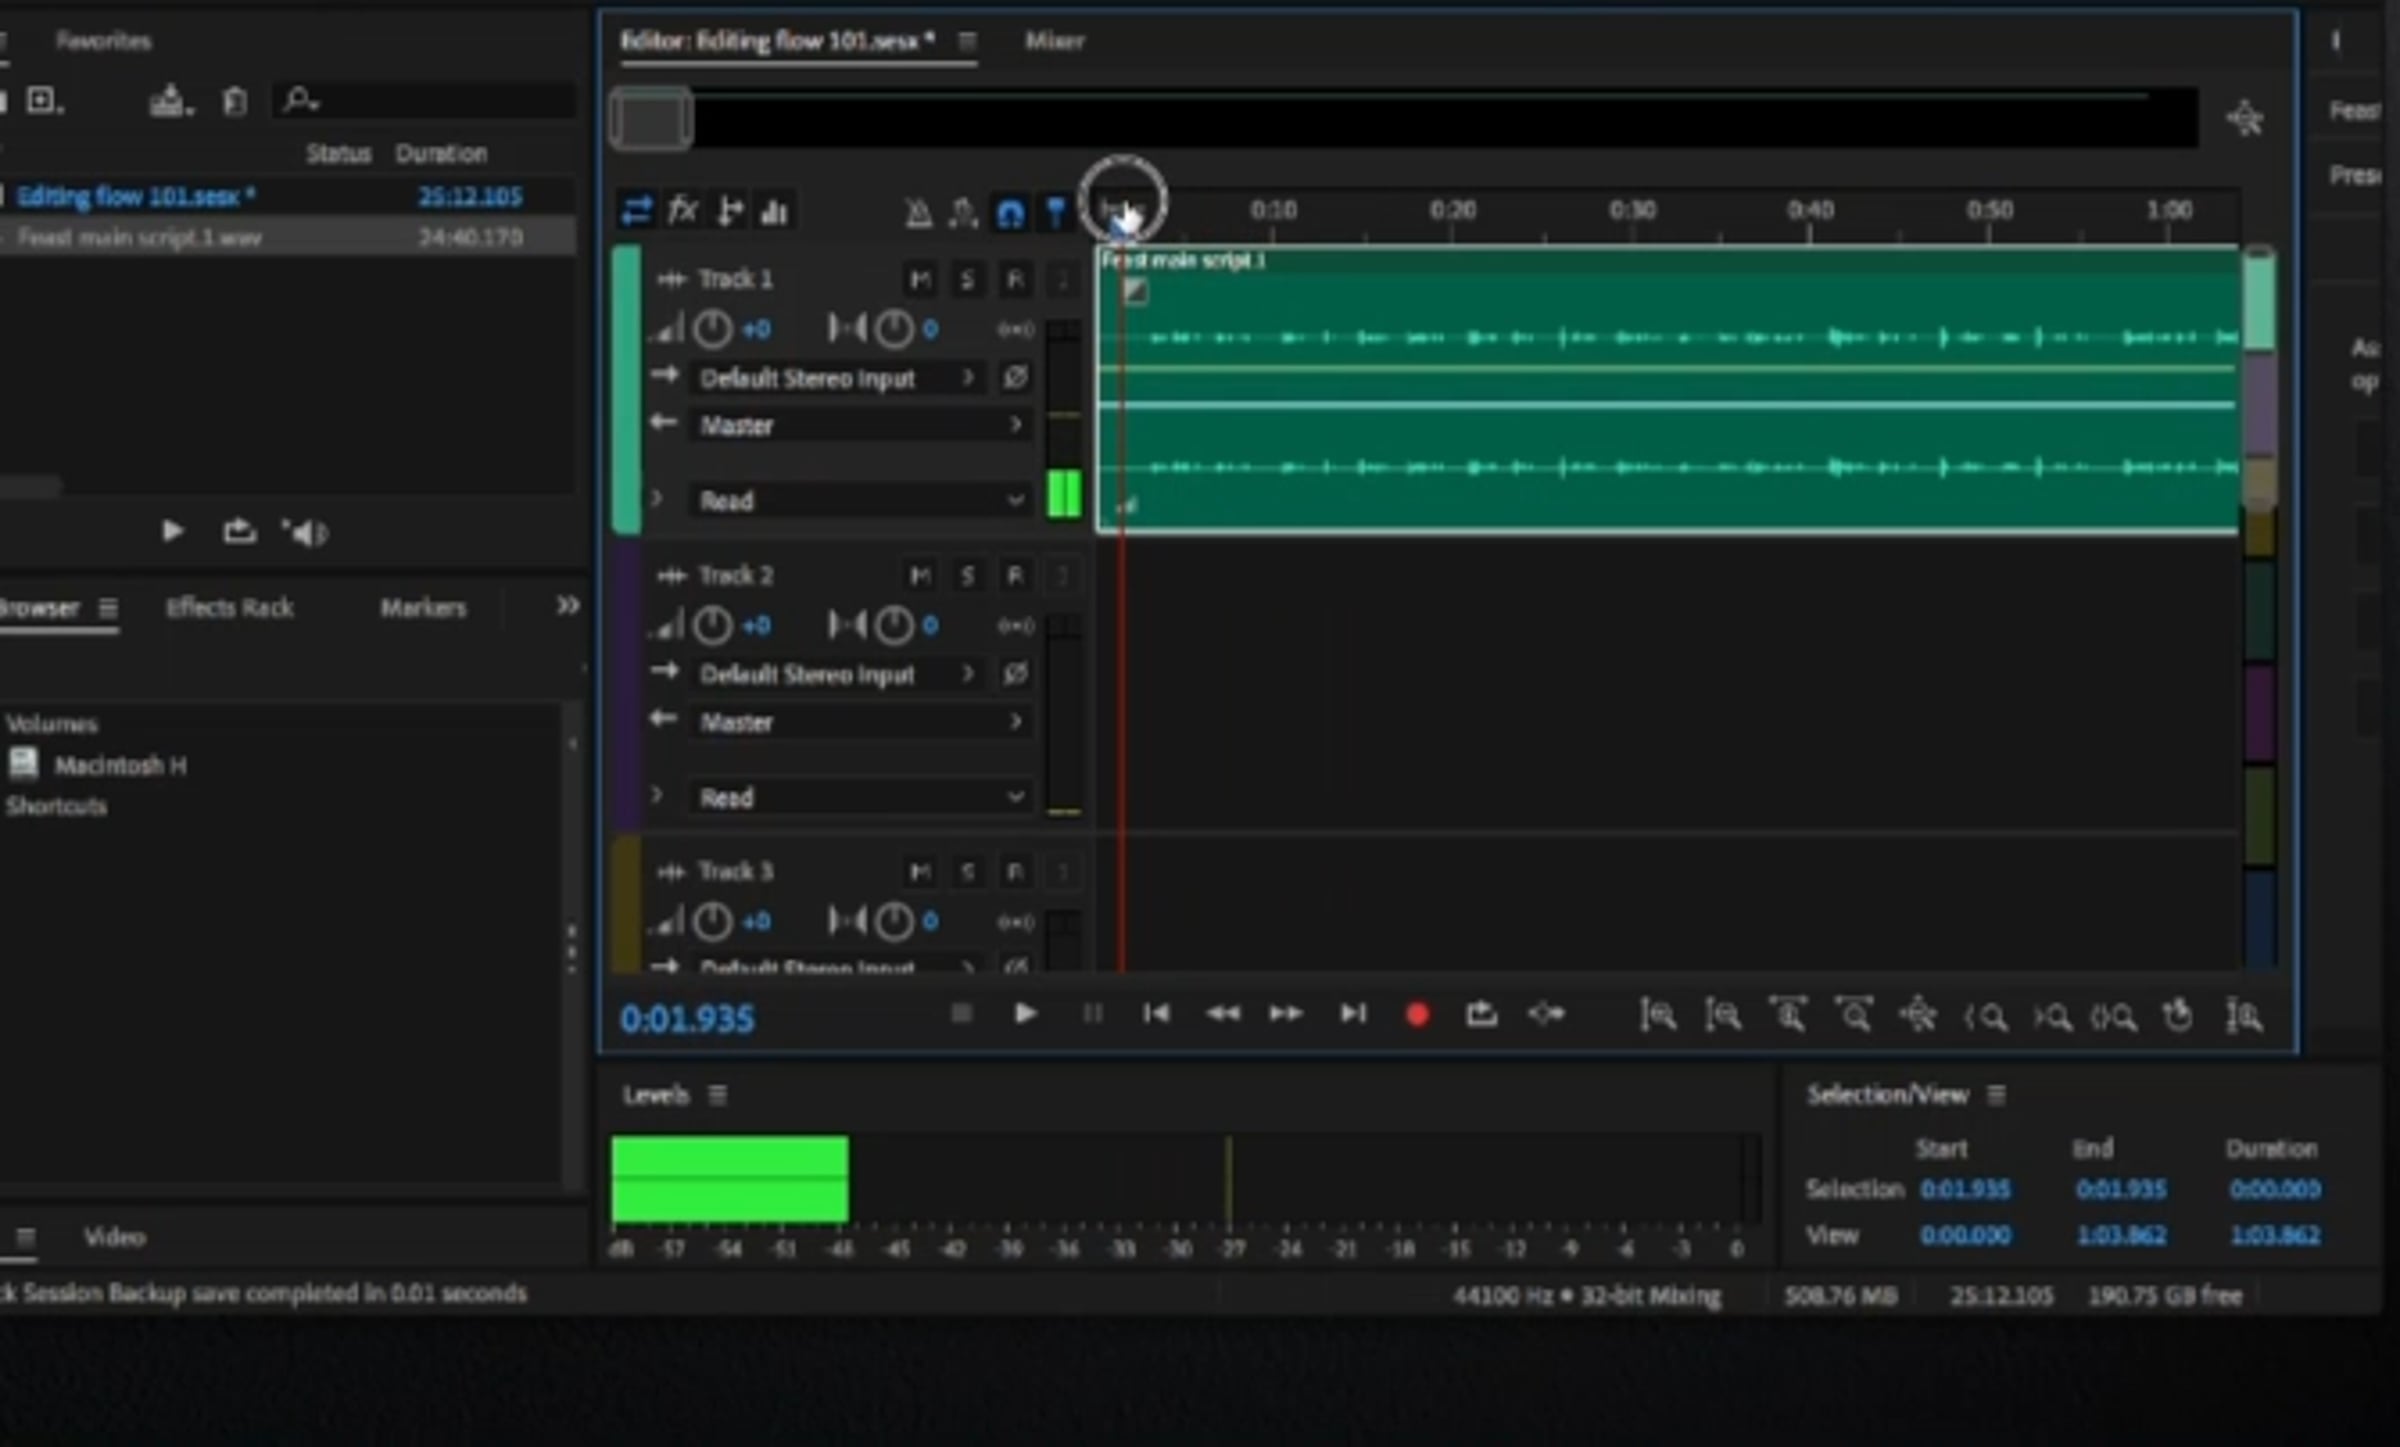This screenshot has width=2400, height=1447.
Task: Open Track 1 Read automation dropdown
Action: coord(860,500)
